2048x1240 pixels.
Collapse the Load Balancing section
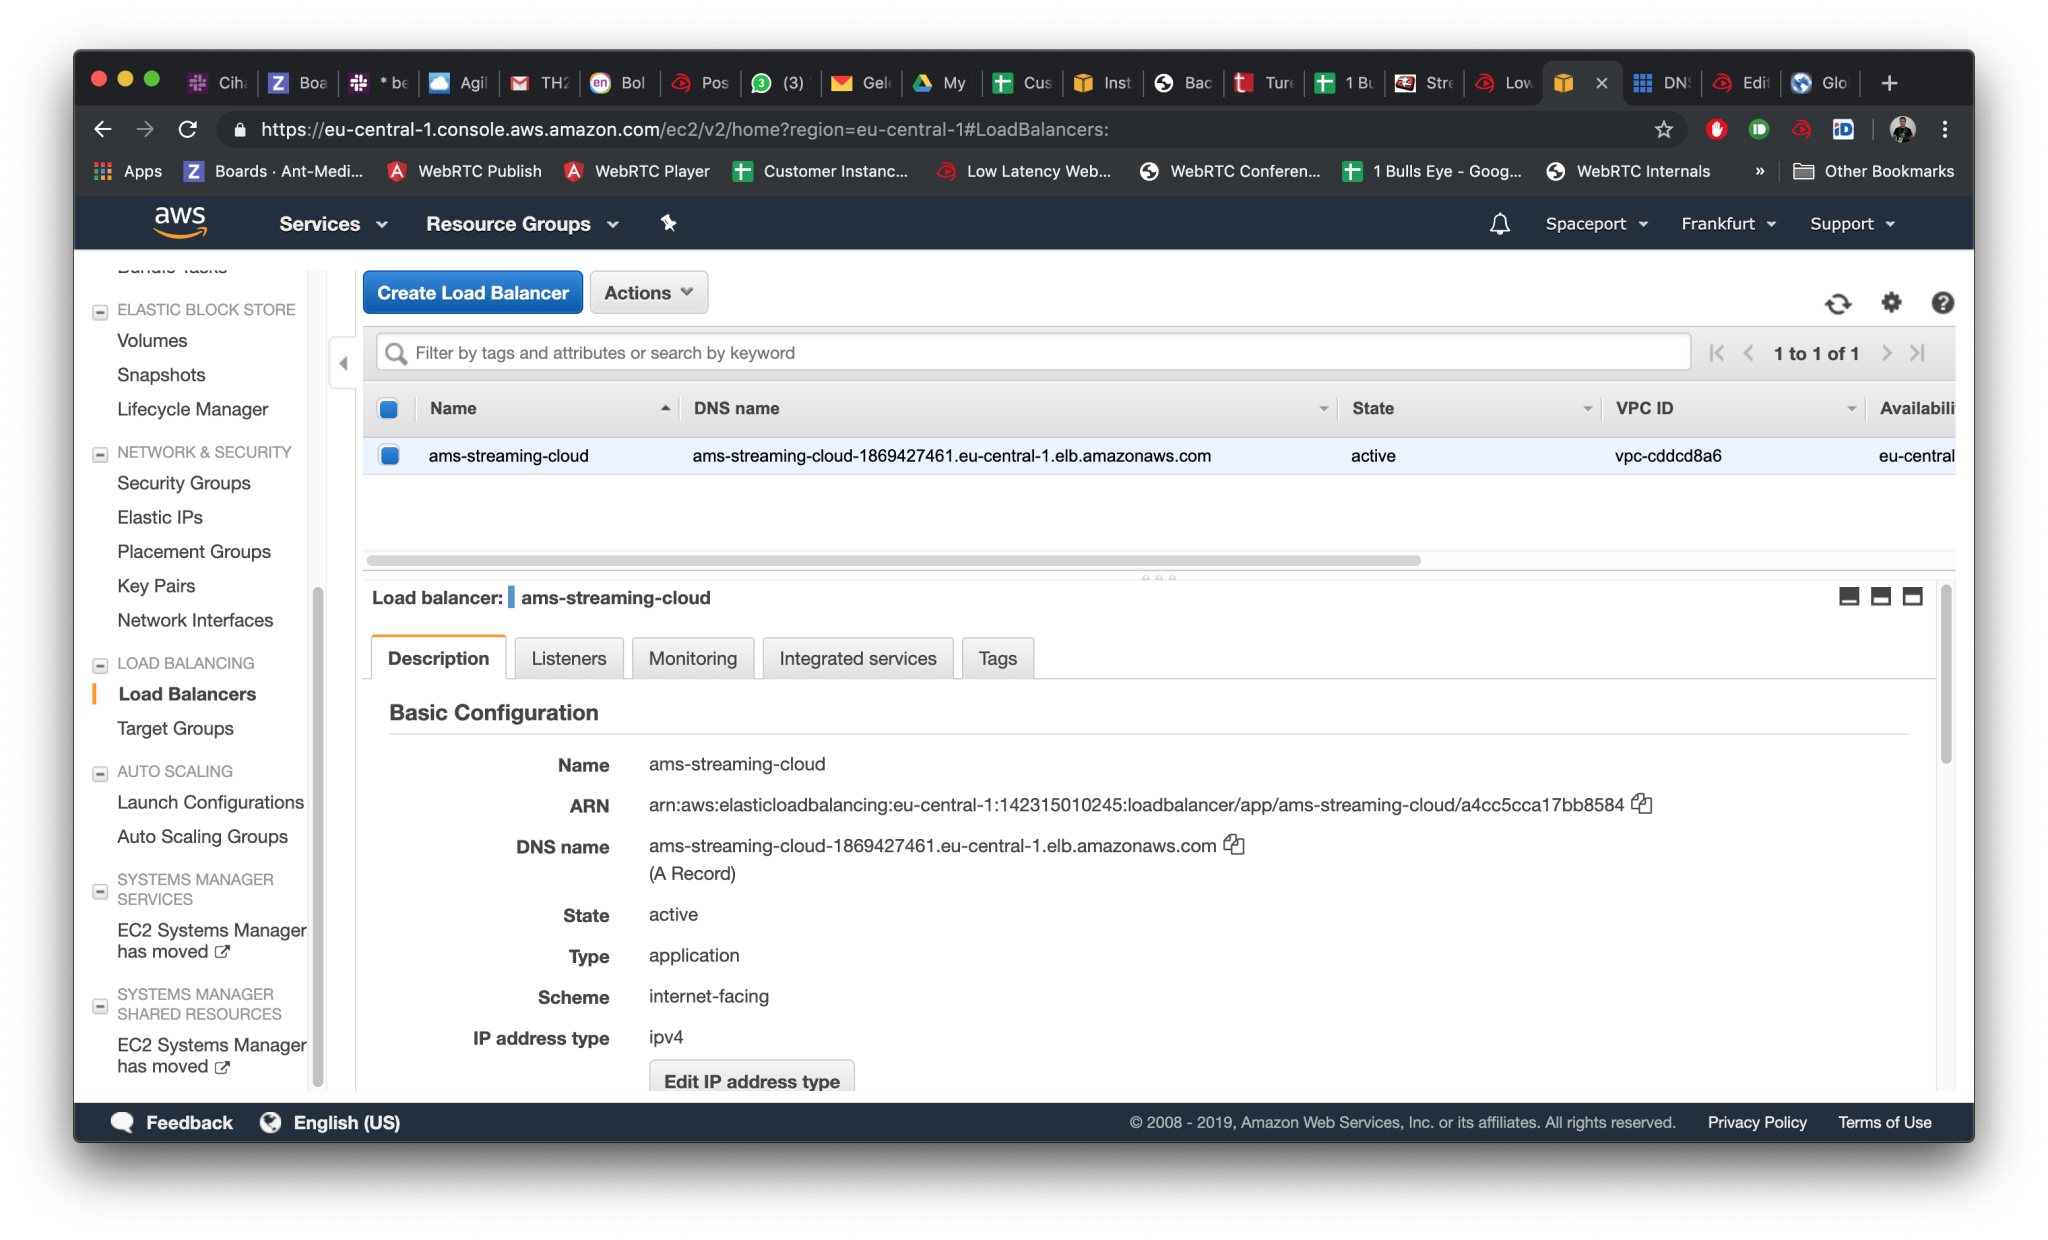100,665
